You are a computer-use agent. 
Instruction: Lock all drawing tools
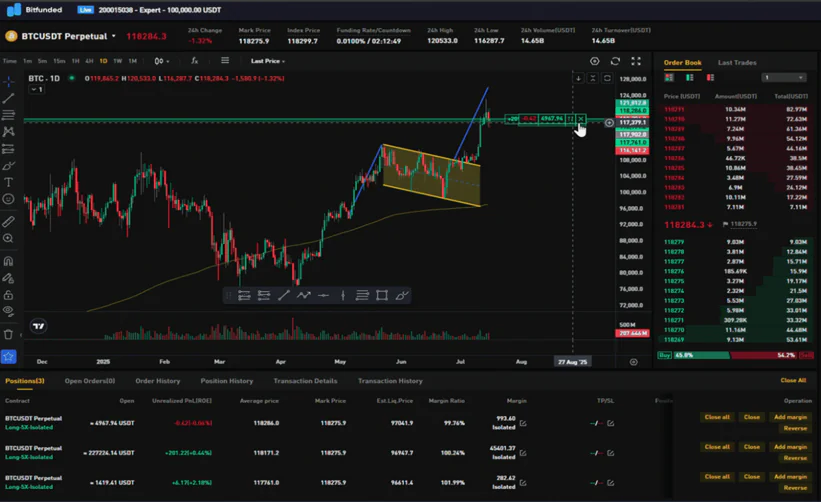8,295
